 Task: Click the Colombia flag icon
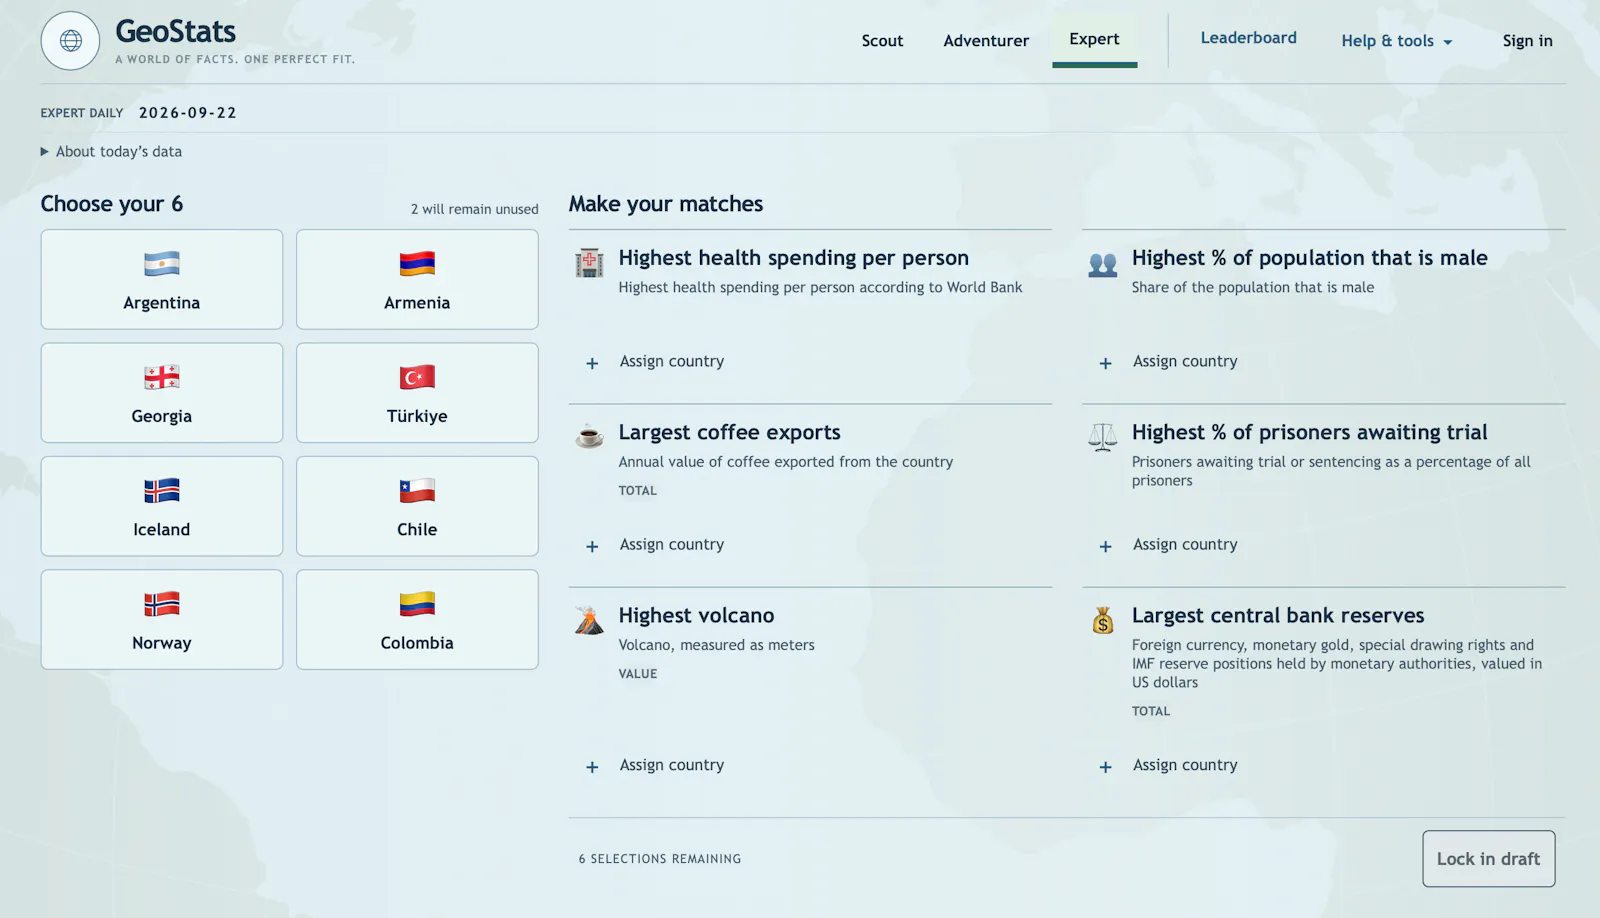417,604
